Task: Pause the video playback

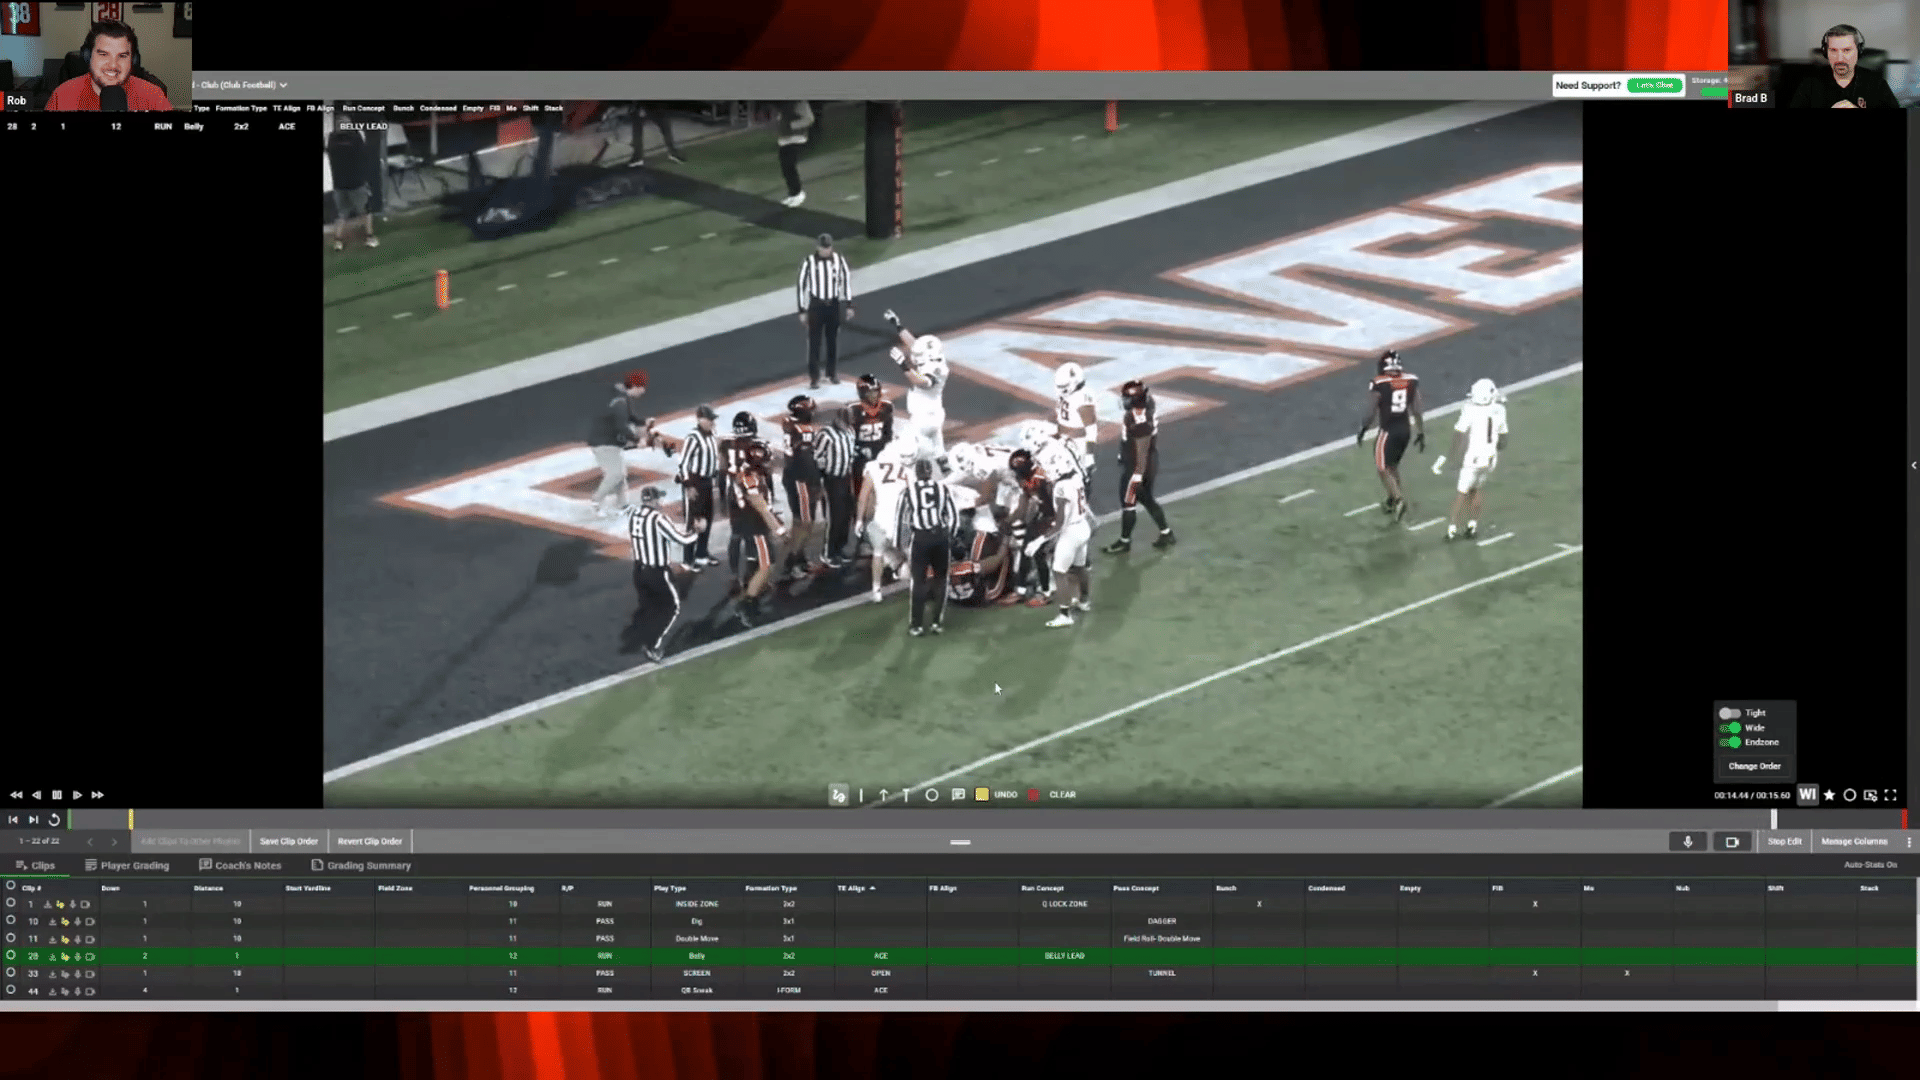Action: pos(57,795)
